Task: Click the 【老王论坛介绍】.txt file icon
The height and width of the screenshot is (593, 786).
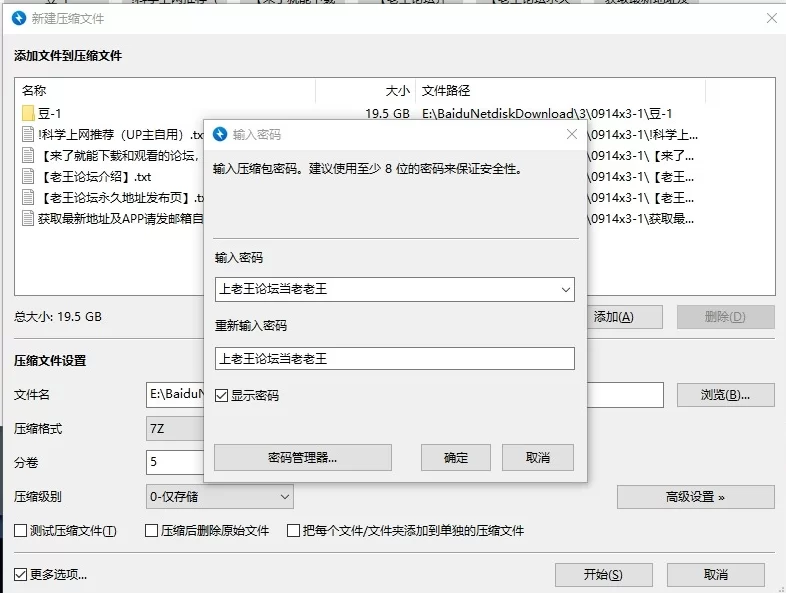Action: [28, 176]
